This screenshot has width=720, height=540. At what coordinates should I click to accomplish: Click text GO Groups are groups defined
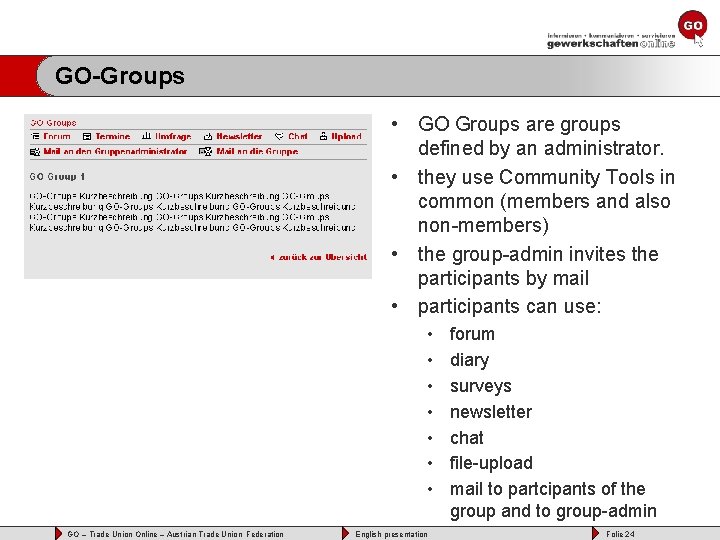point(541,136)
